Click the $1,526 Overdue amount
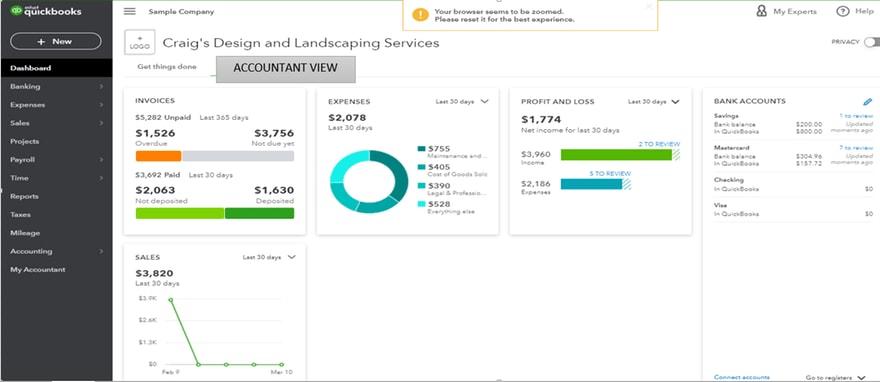880x382 pixels. click(155, 134)
